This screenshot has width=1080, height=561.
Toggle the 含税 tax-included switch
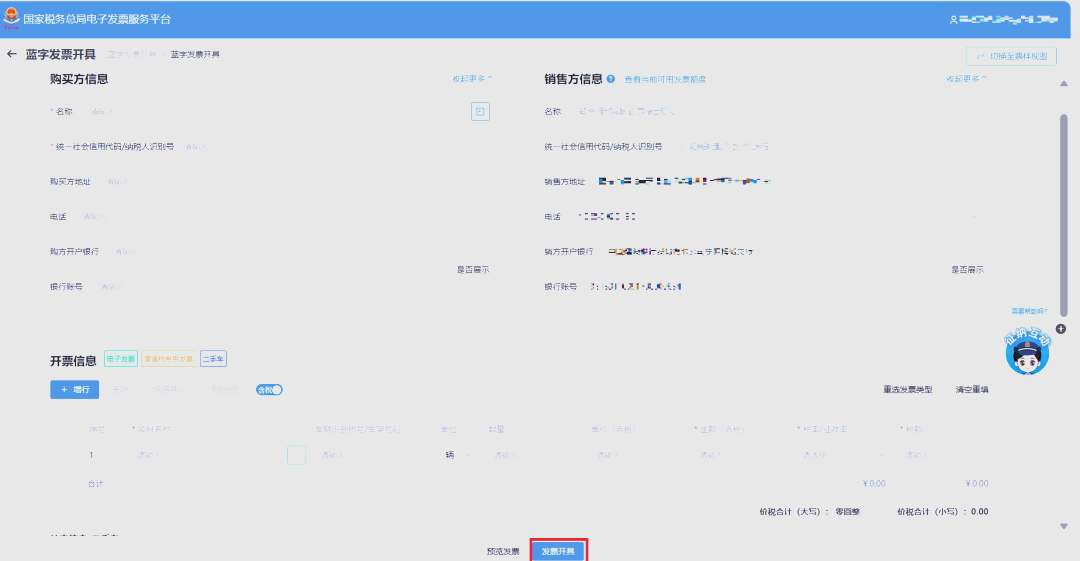pyautogui.click(x=269, y=389)
